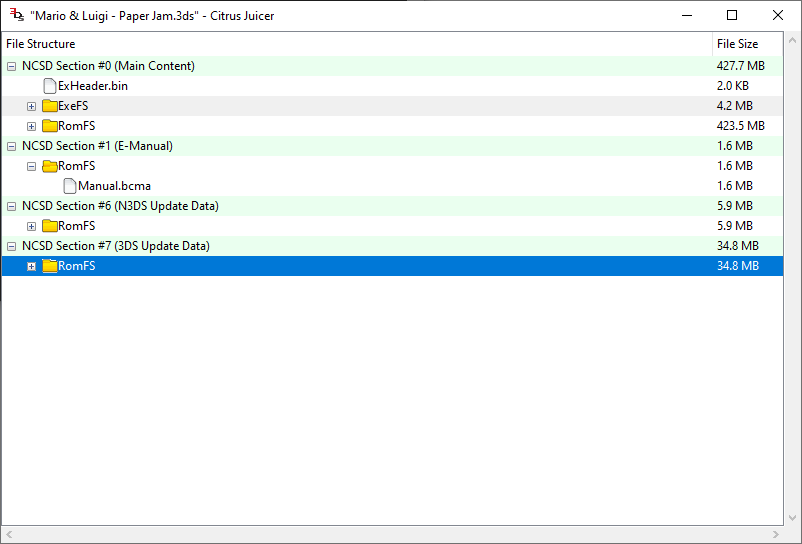Click the ExHeader.bin file icon

point(49,86)
